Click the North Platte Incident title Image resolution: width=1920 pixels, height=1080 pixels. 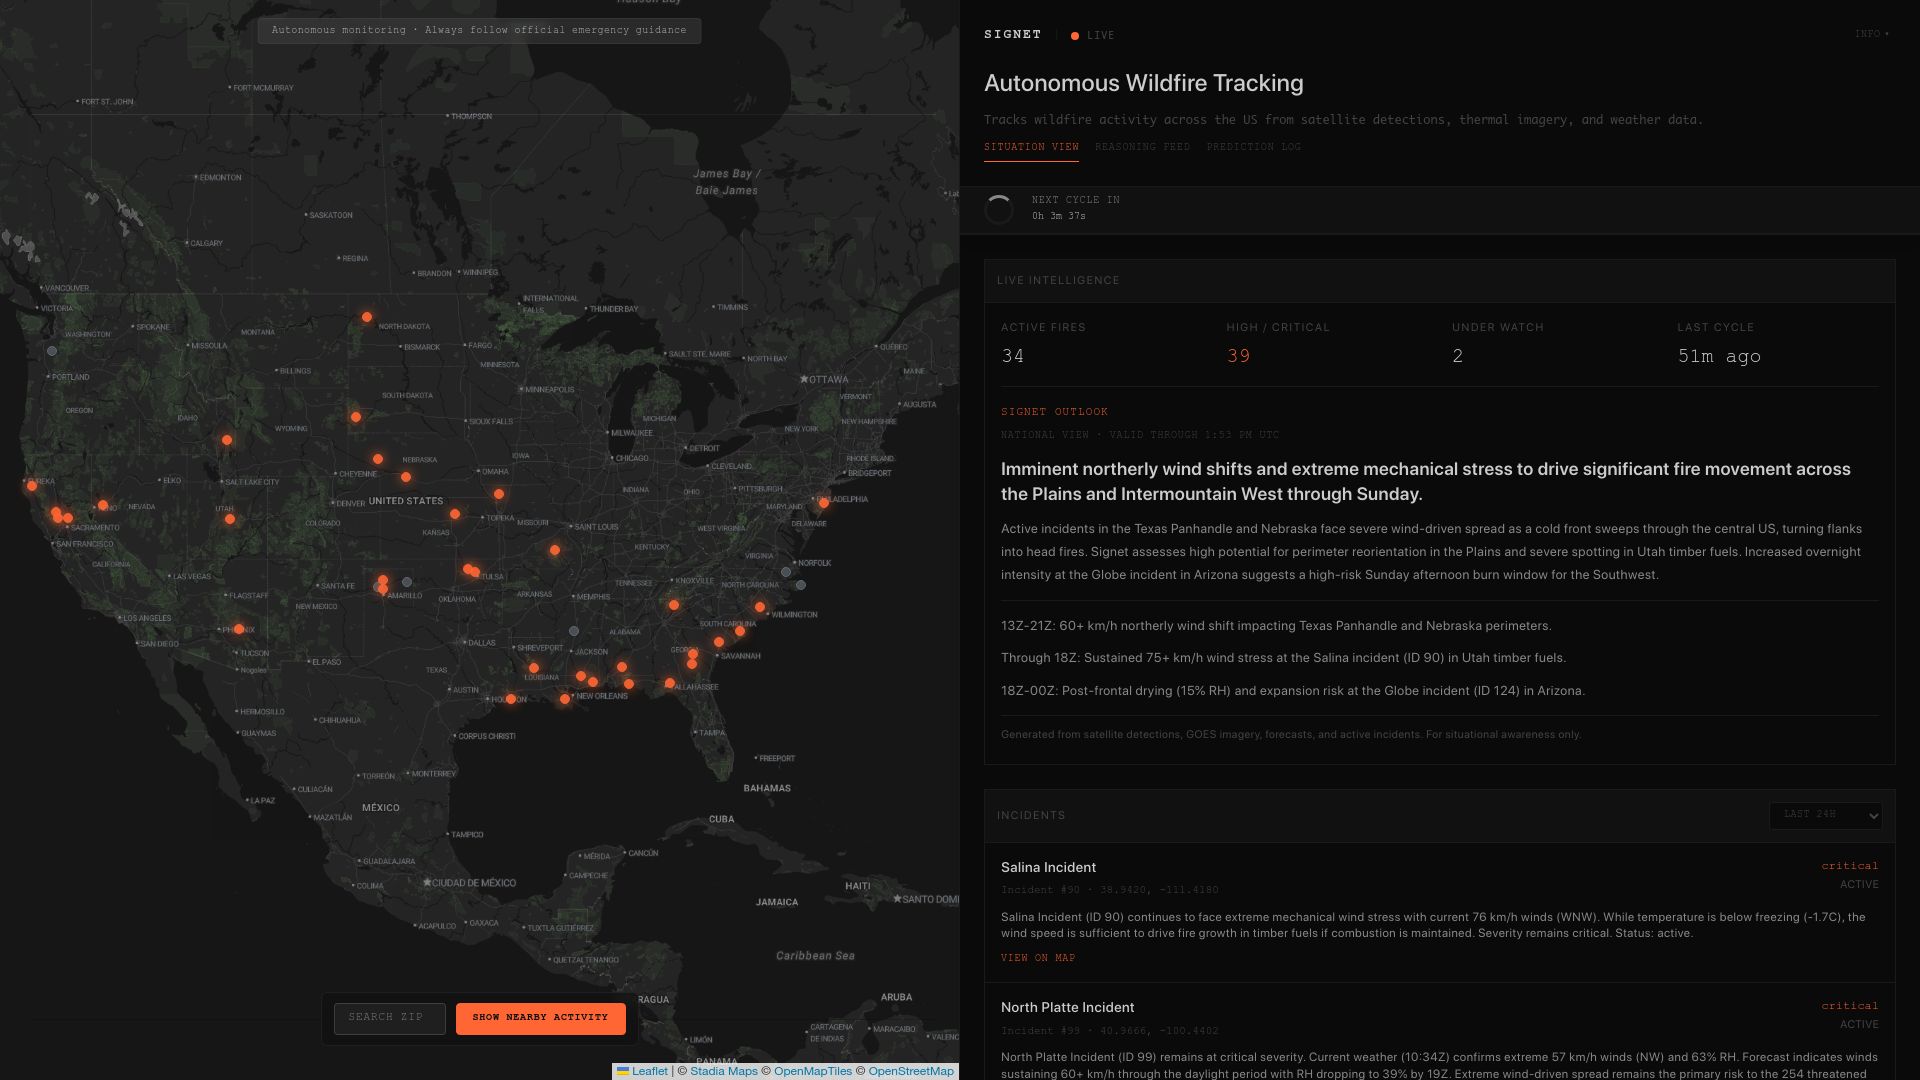(1067, 1007)
